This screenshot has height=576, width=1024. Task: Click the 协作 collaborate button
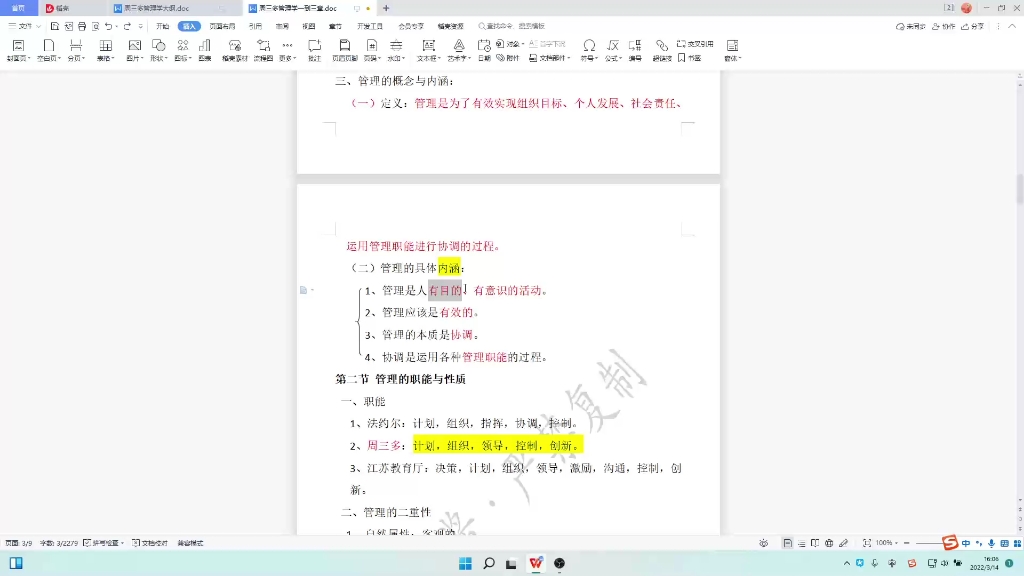(x=946, y=27)
